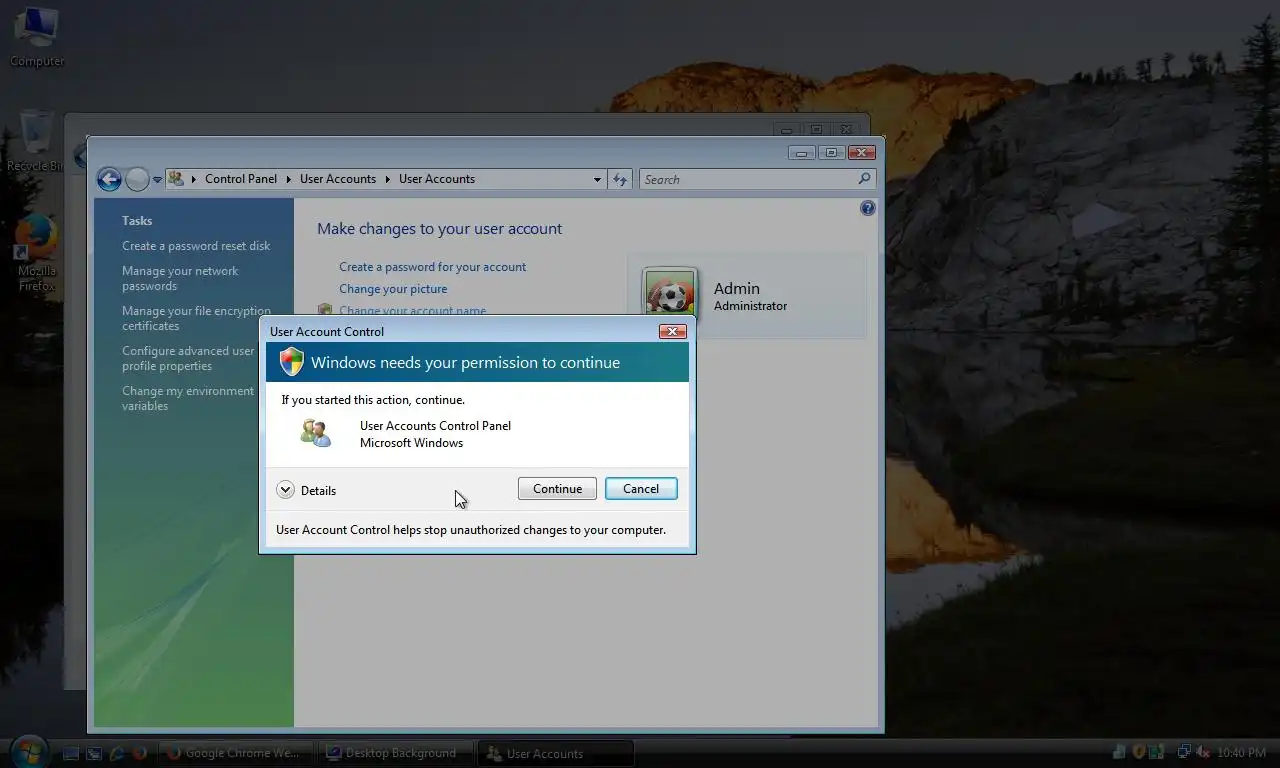Click the 'Tasks' heading in sidebar
This screenshot has height=768, width=1280.
(137, 221)
